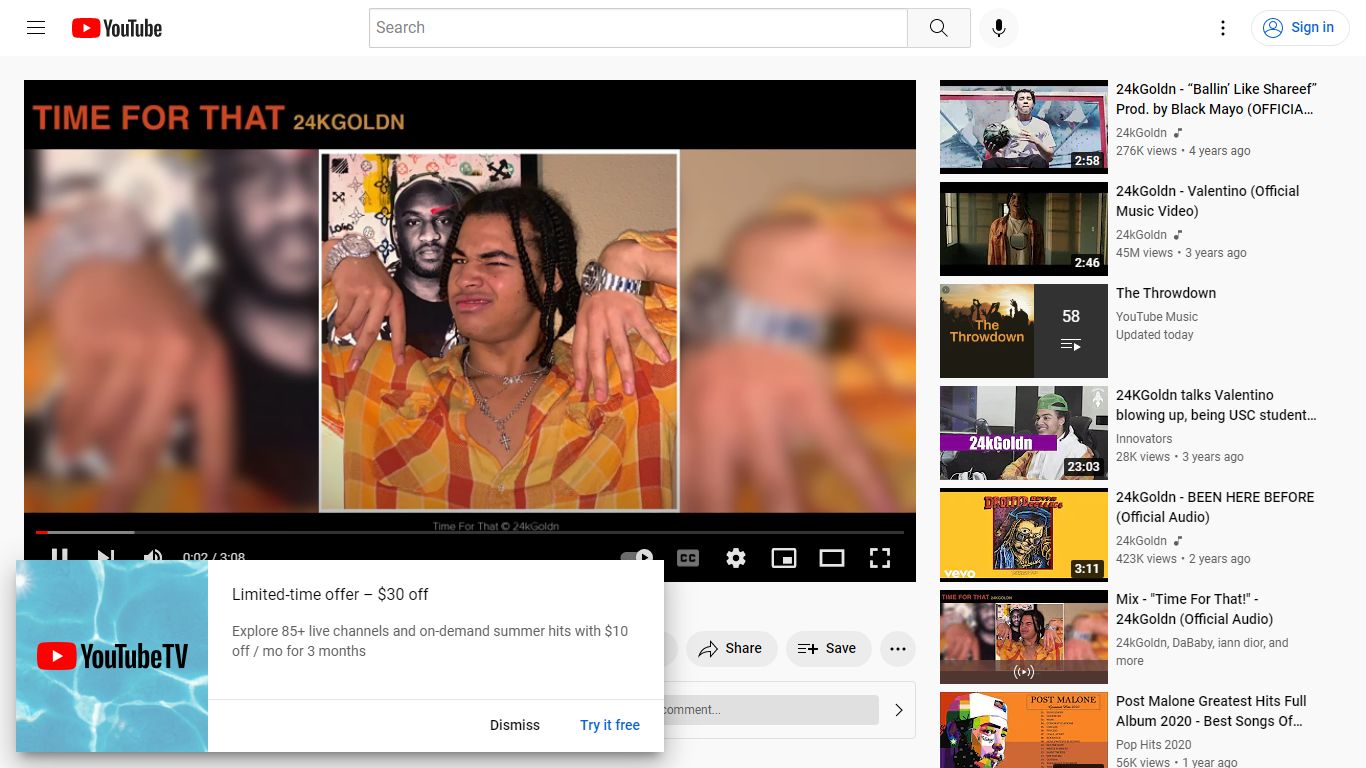This screenshot has height=768, width=1366.
Task: Click the "28K views" text
Action: tap(1143, 457)
